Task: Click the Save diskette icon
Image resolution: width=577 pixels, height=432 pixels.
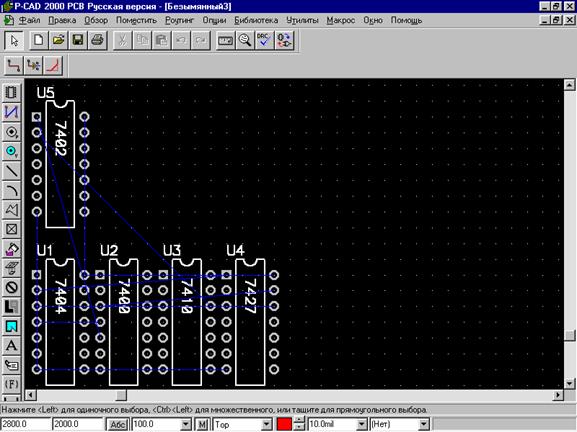Action: click(78, 40)
